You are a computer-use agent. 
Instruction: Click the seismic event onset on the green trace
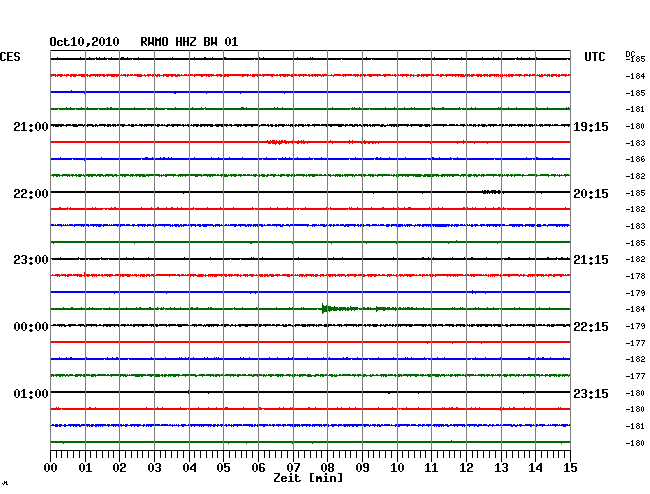[x=324, y=309]
